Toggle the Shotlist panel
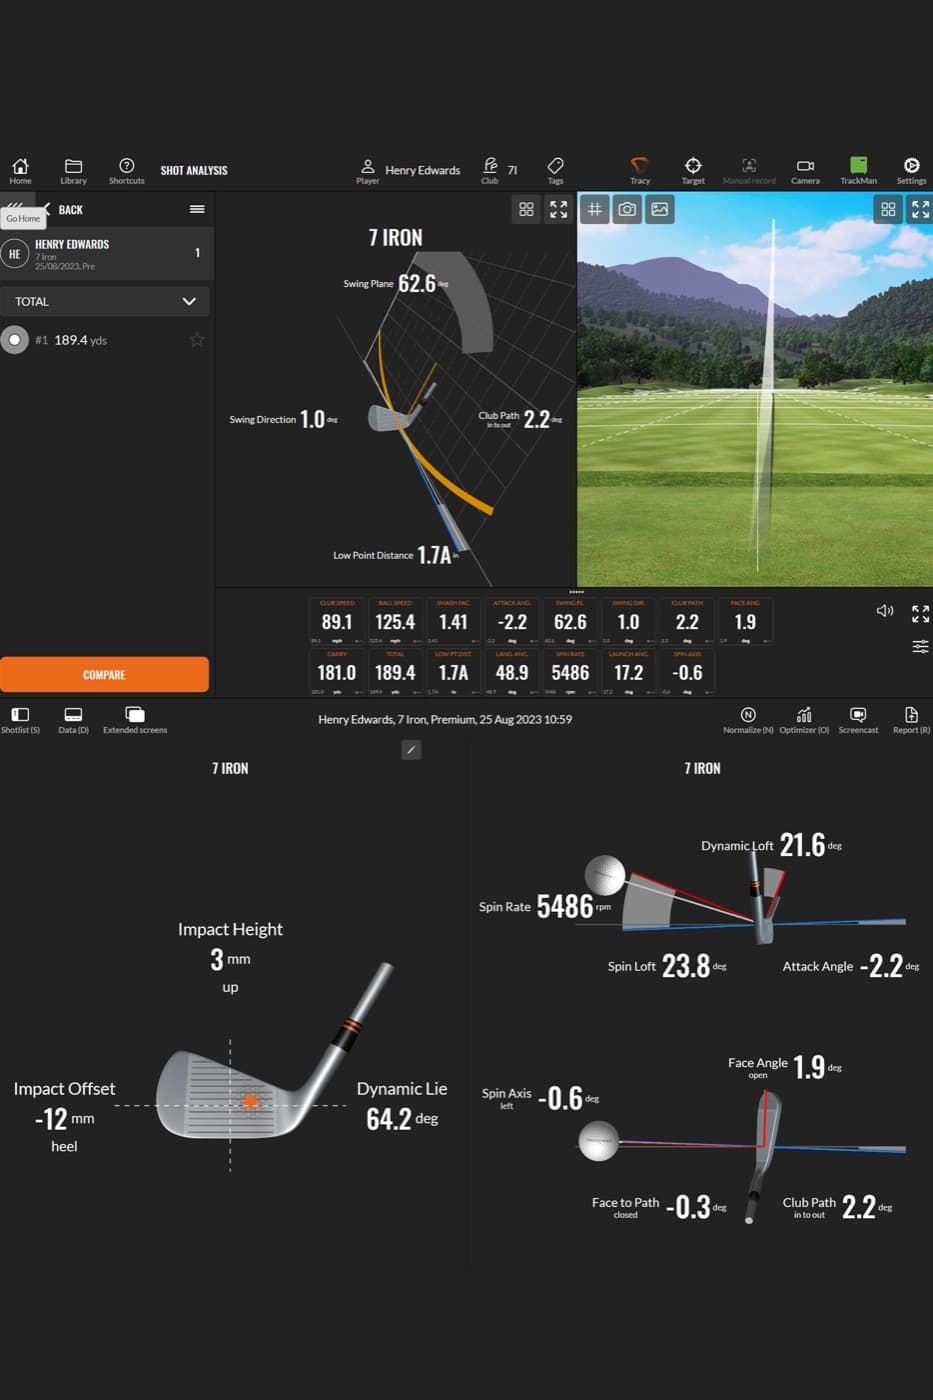 20,720
